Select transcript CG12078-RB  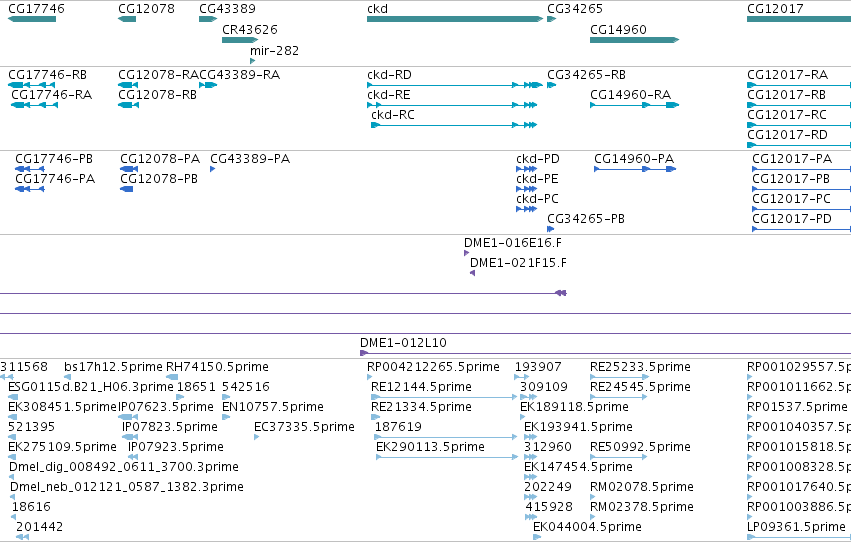(x=157, y=95)
